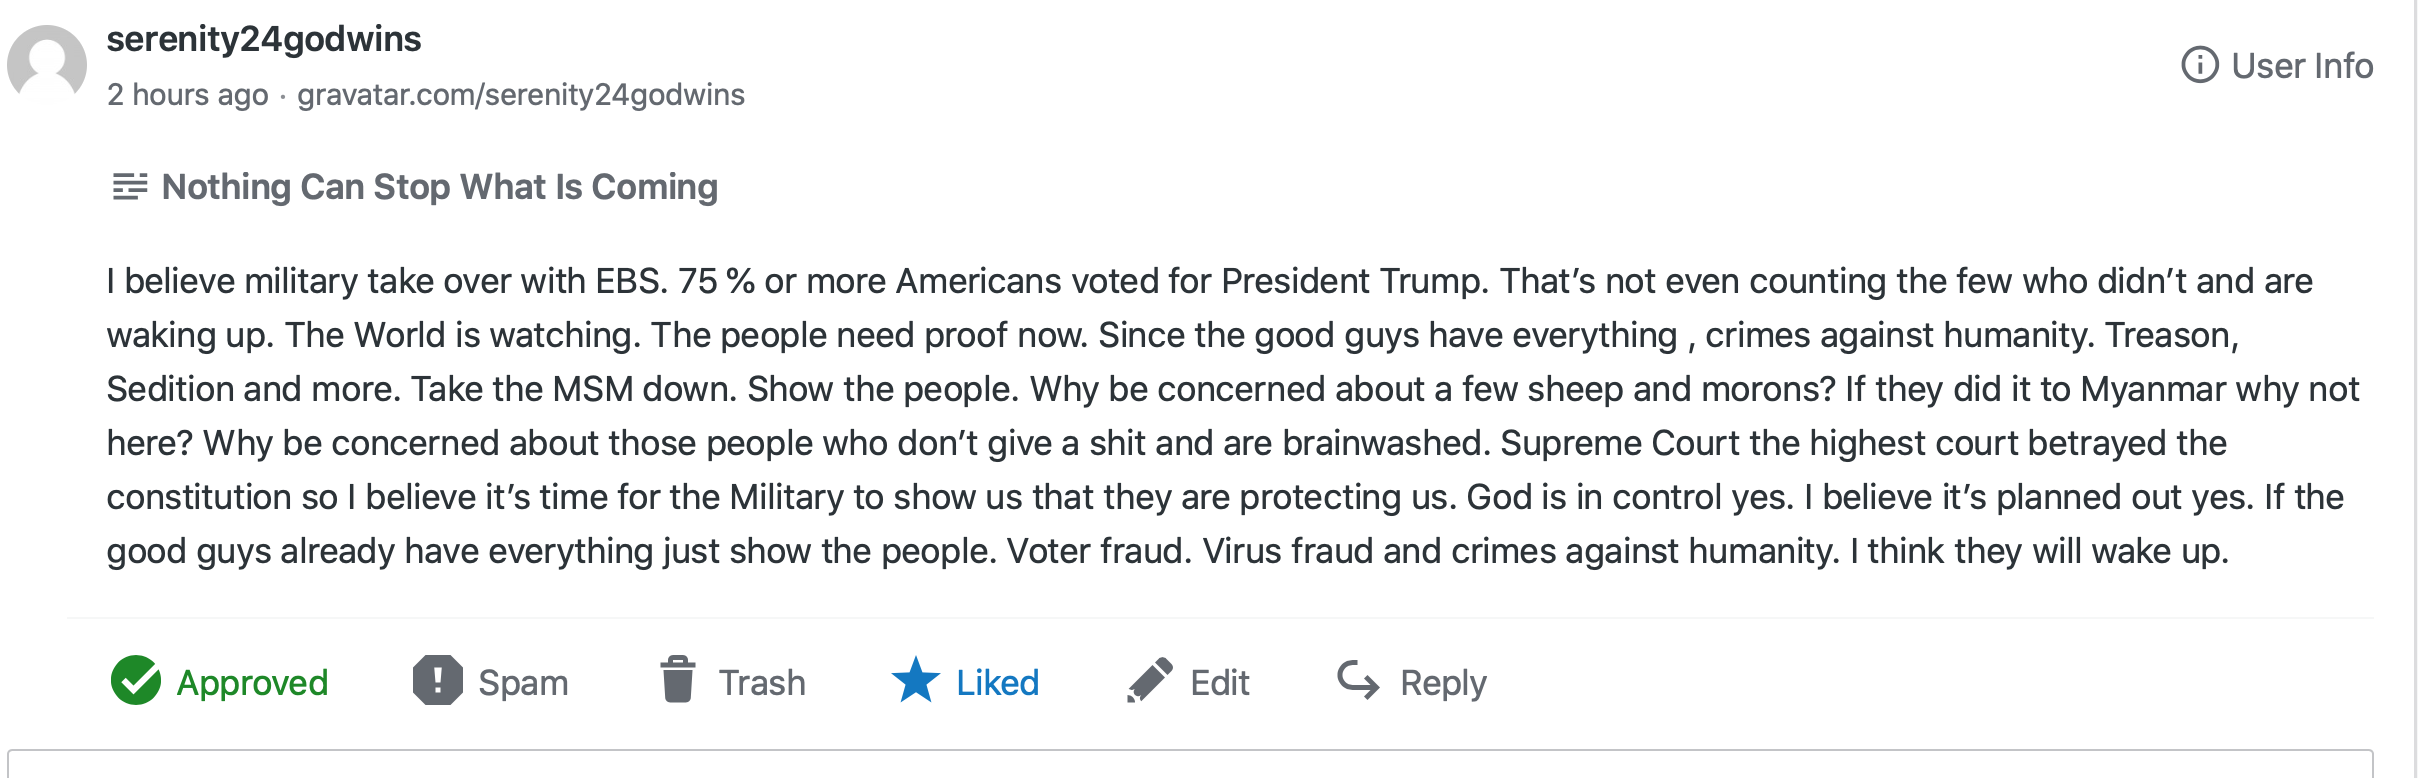Open post 'Nothing Can Stop What Is Coming'

[440, 187]
